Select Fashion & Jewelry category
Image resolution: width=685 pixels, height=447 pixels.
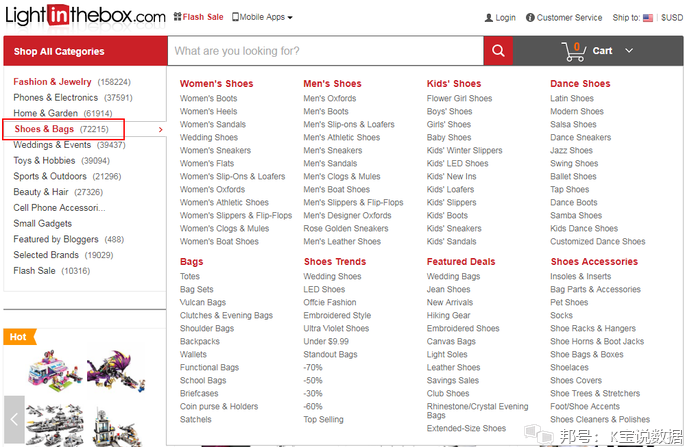point(52,82)
